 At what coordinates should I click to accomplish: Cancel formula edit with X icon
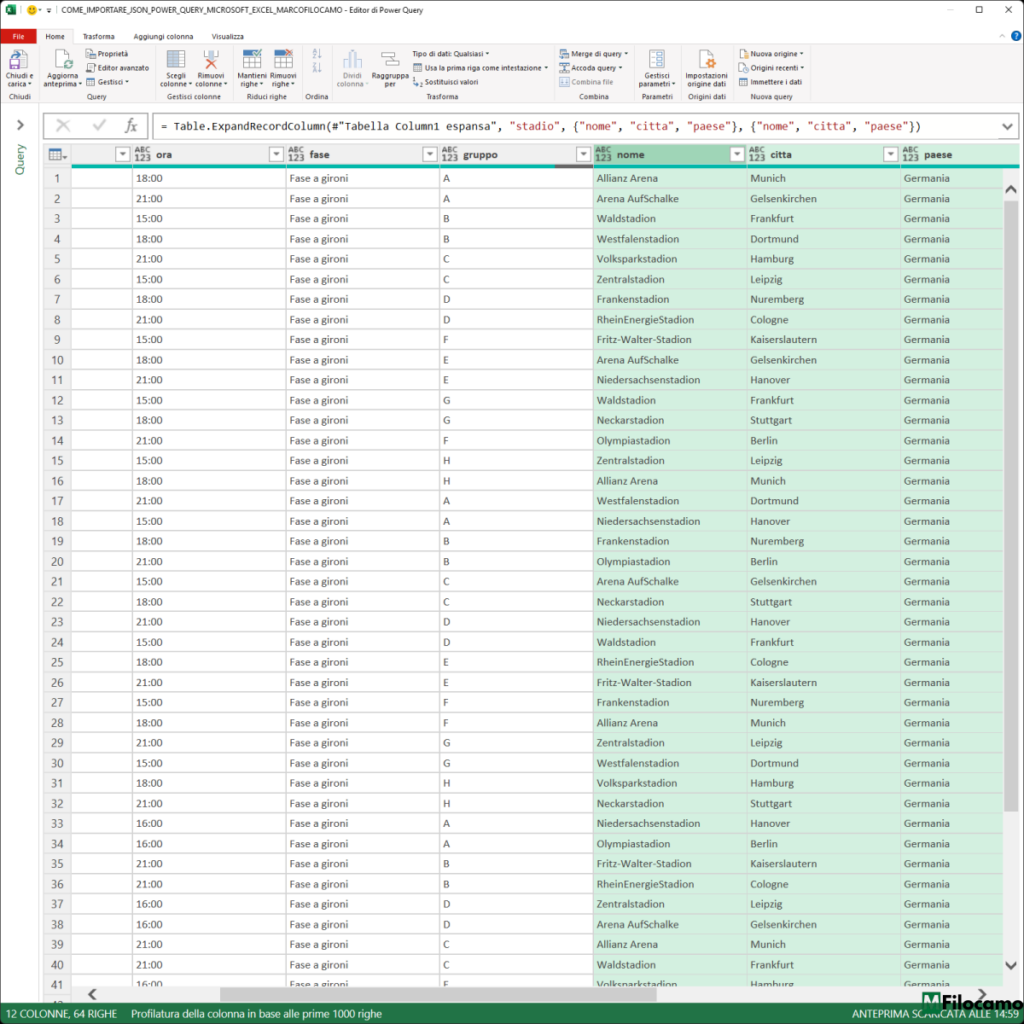click(63, 125)
